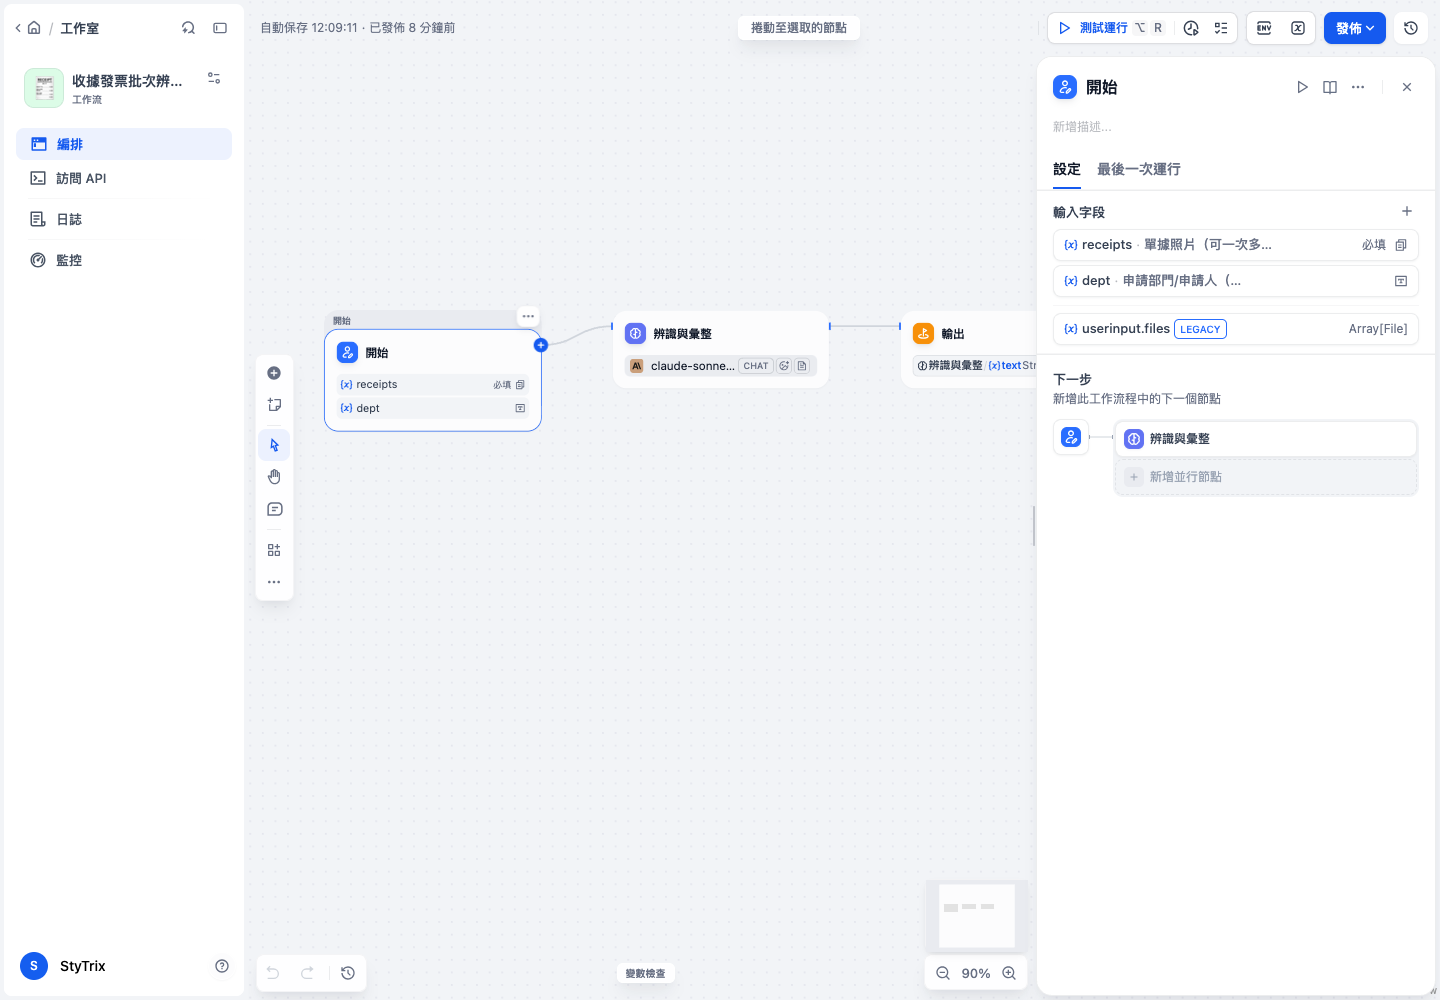This screenshot has height=1000, width=1440.
Task: Close the 開始 settings panel
Action: 1407,87
